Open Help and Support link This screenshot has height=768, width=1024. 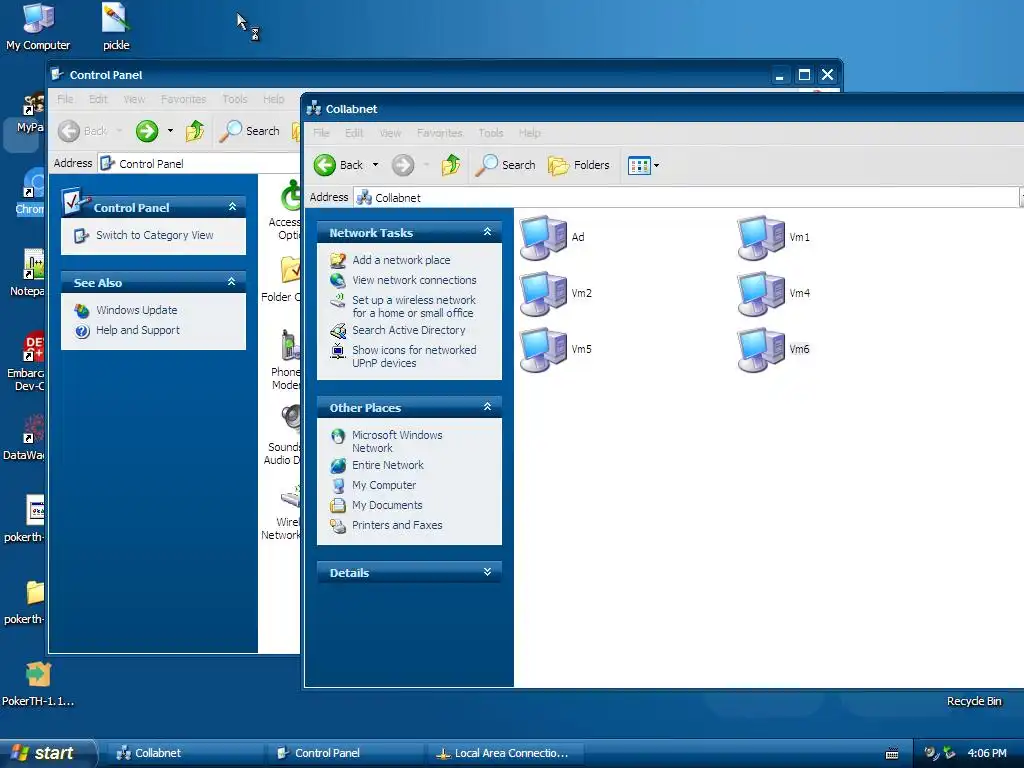[x=138, y=330]
